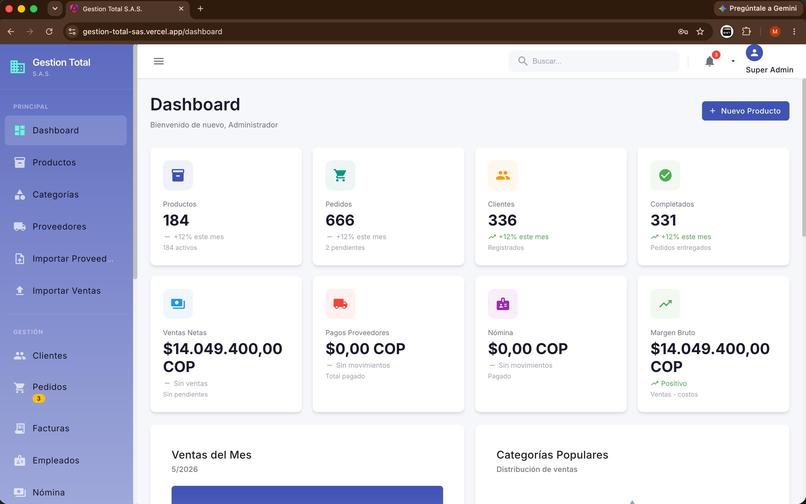
Task: Open Dashboard in the sidebar
Action: click(x=65, y=131)
